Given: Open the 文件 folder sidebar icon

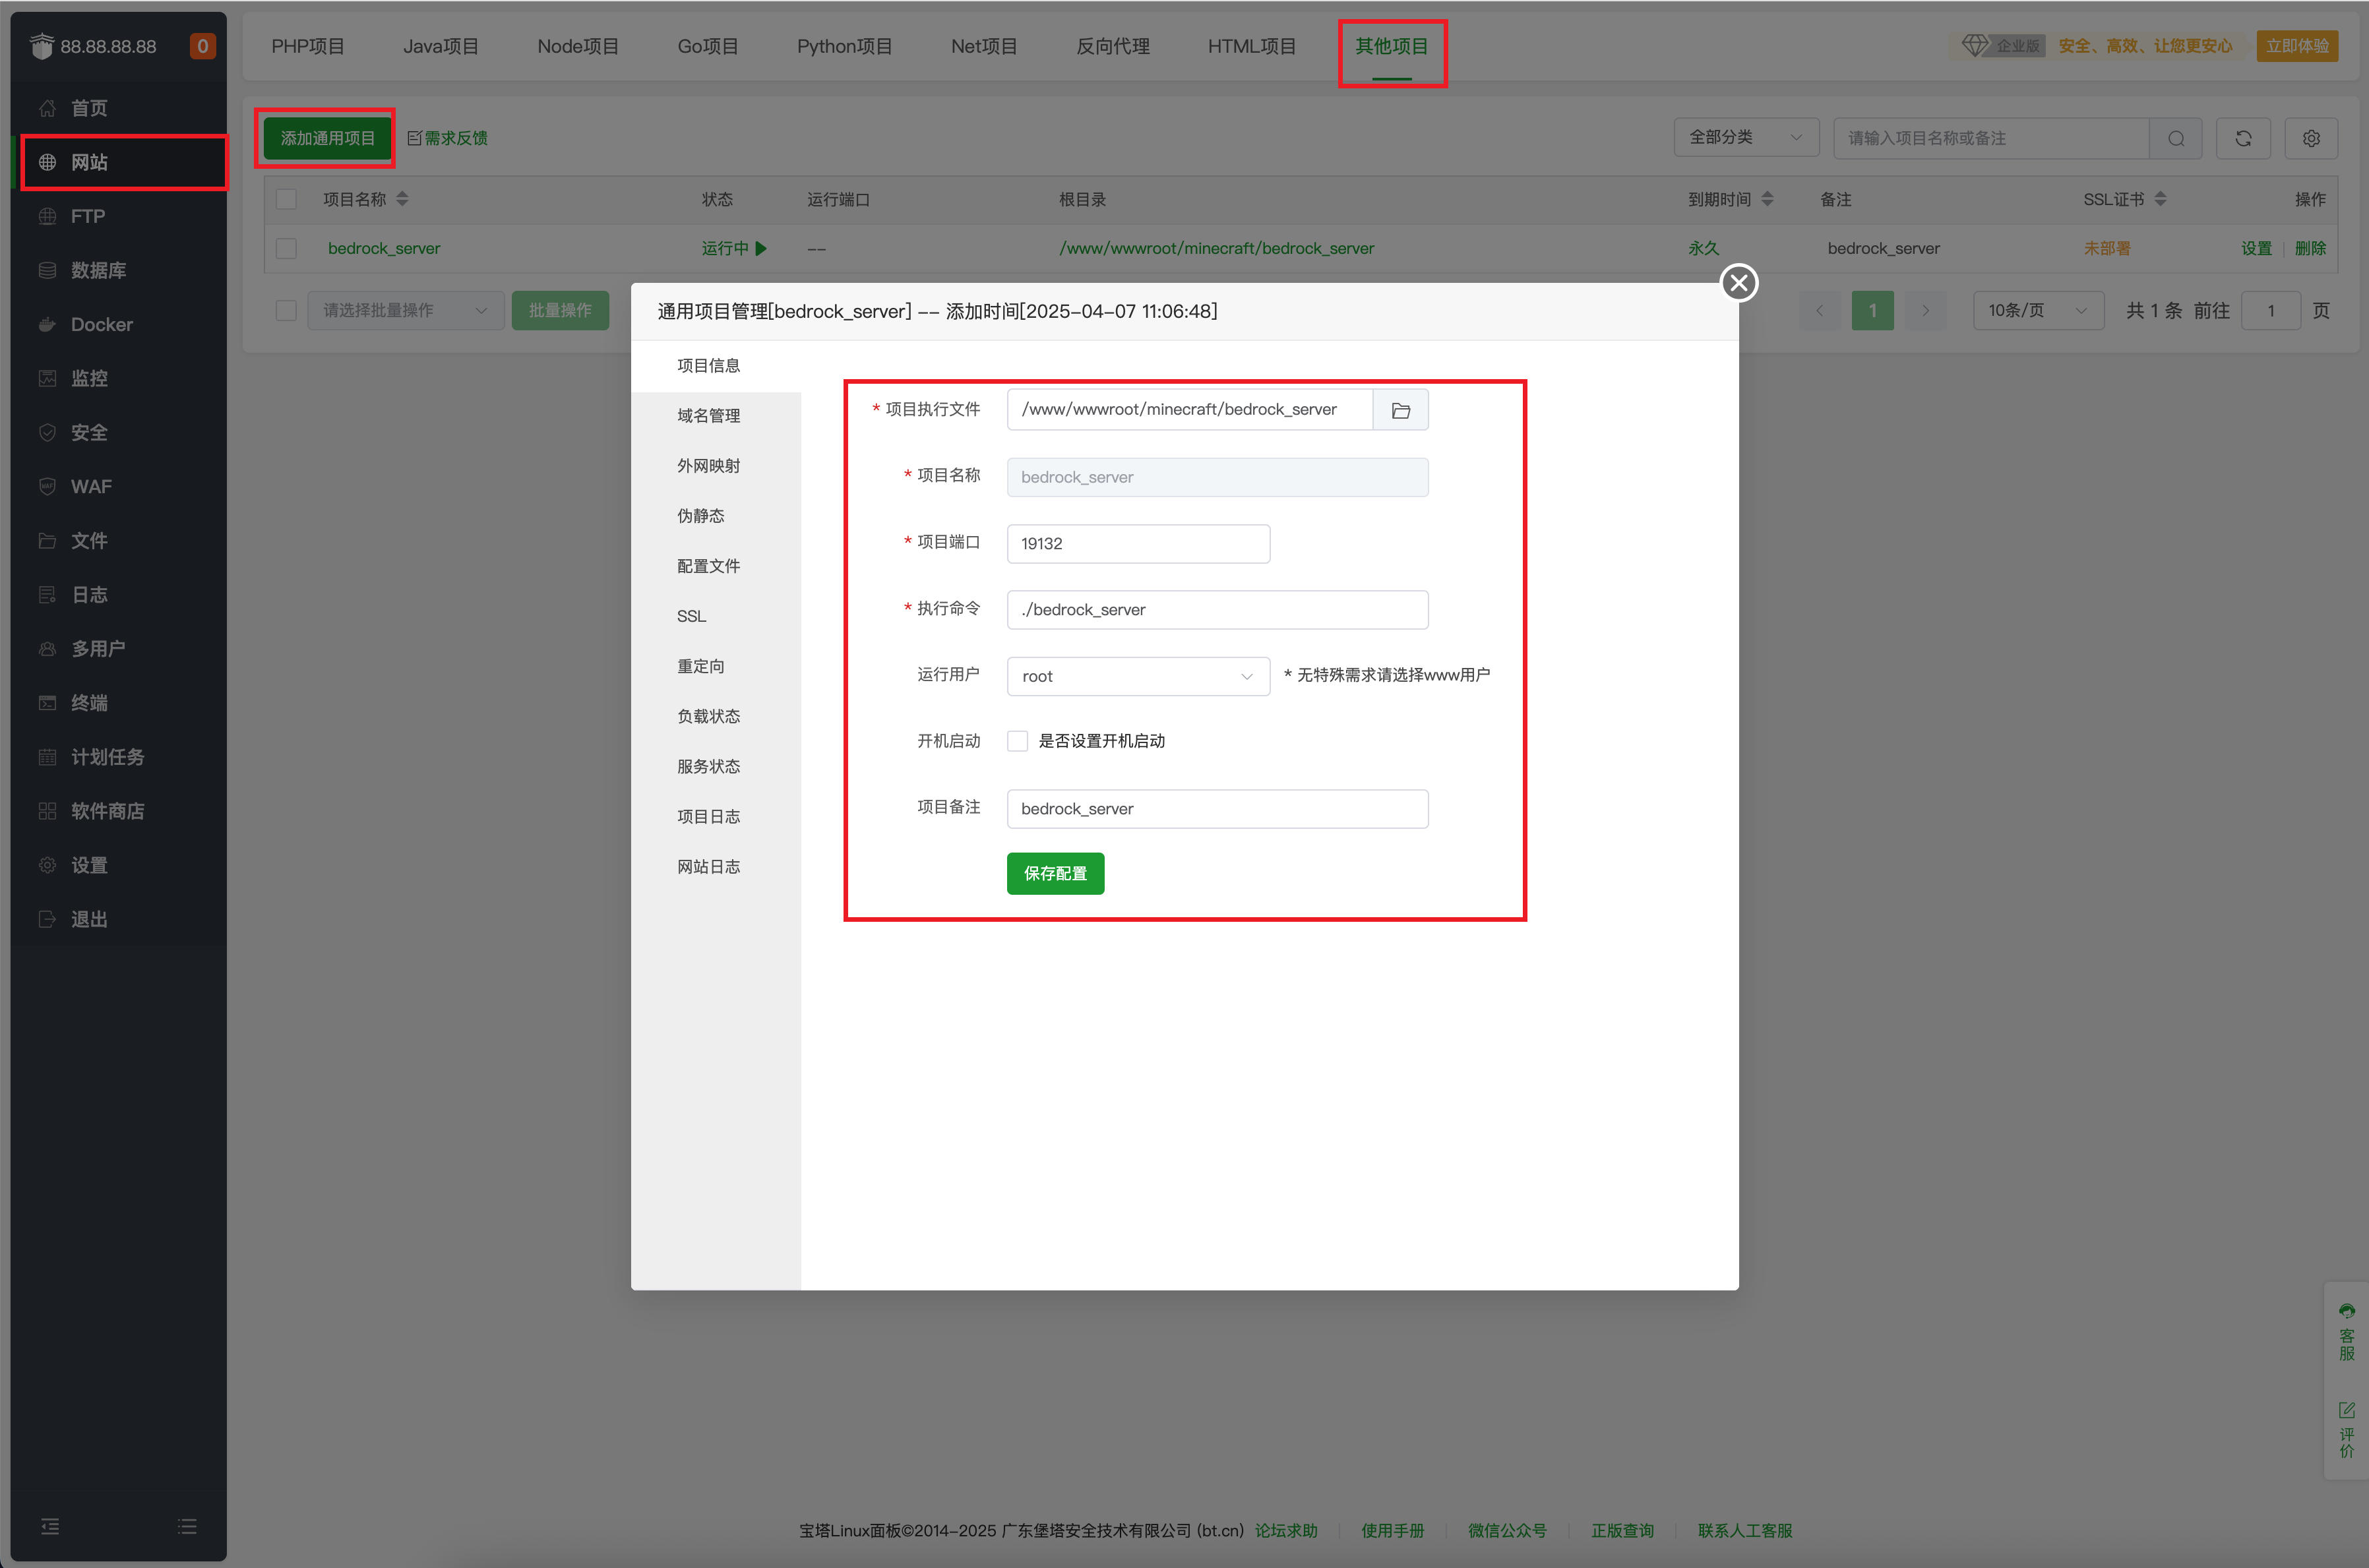Looking at the screenshot, I should tap(47, 540).
